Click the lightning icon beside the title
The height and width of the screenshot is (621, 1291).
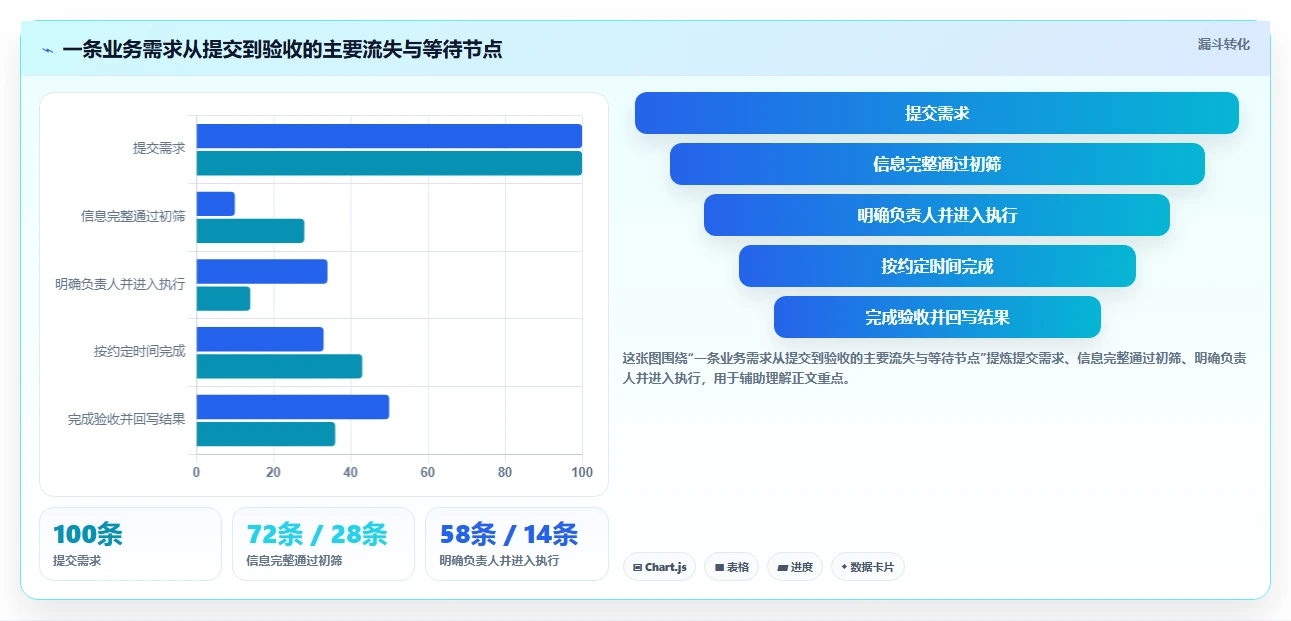(x=47, y=50)
